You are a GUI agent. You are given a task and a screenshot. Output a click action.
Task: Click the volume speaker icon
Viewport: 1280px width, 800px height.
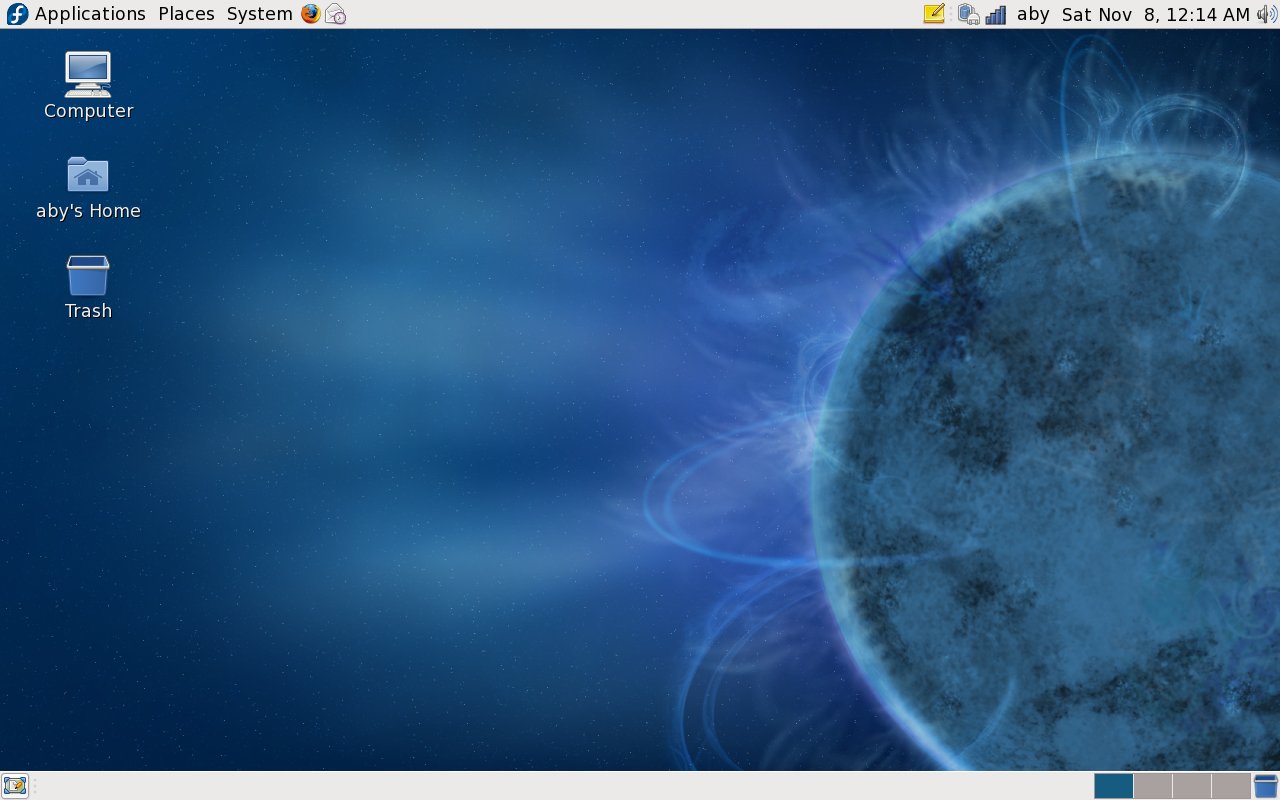1267,14
